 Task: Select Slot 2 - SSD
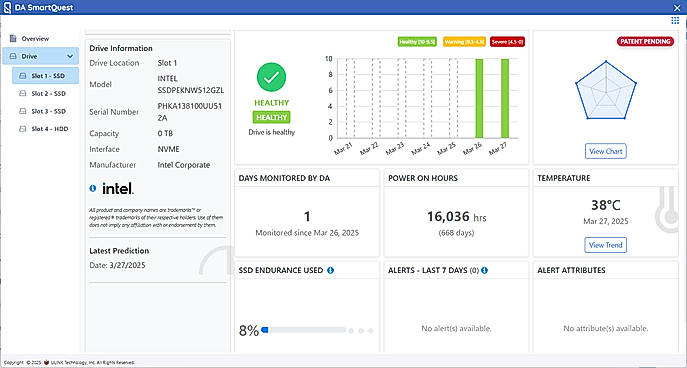pyautogui.click(x=46, y=94)
